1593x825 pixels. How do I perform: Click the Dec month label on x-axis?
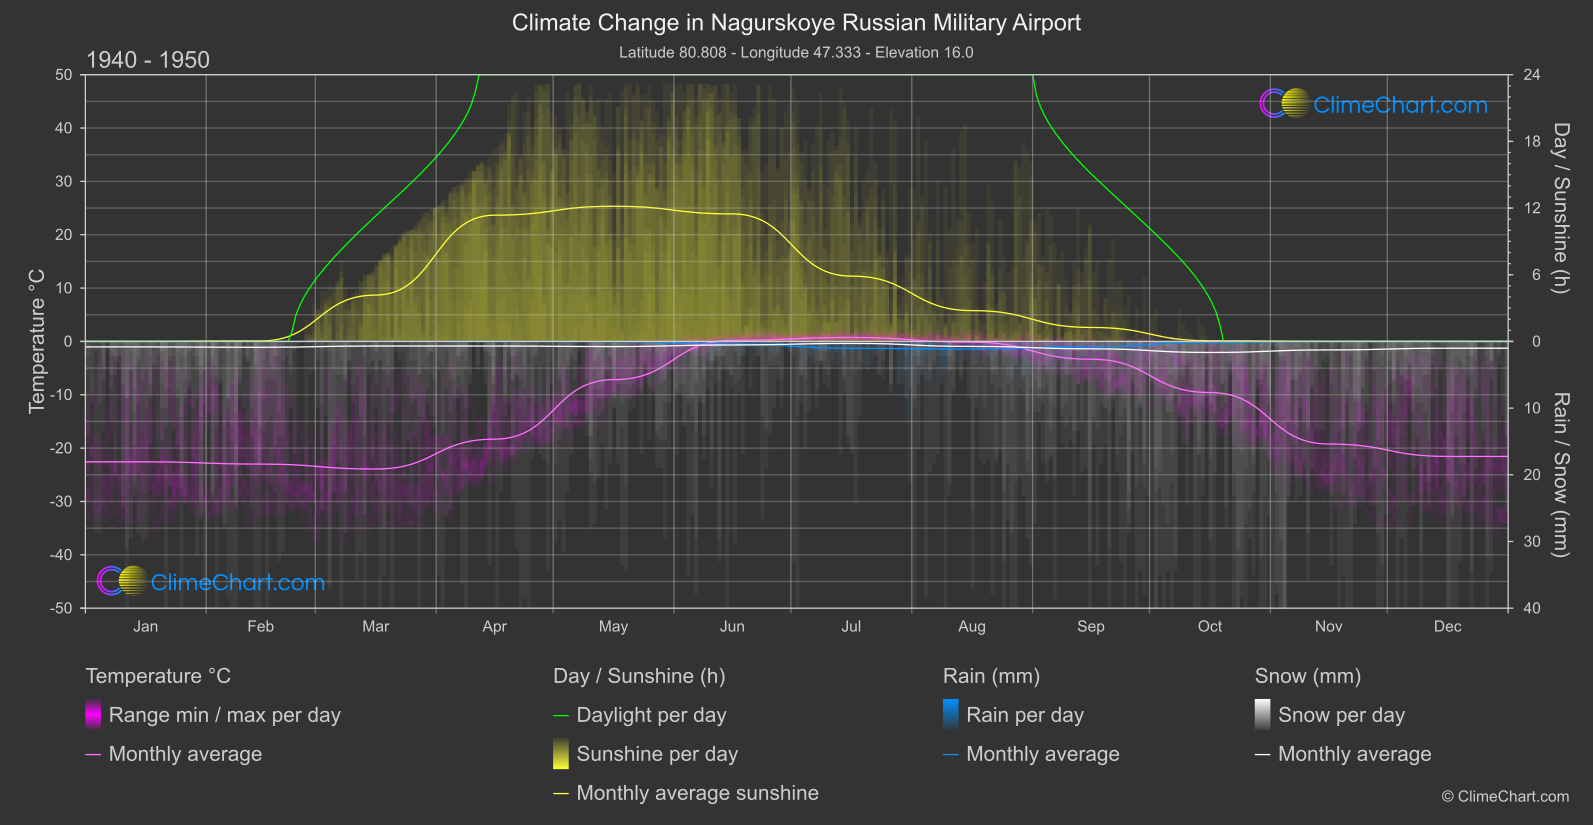click(x=1448, y=626)
